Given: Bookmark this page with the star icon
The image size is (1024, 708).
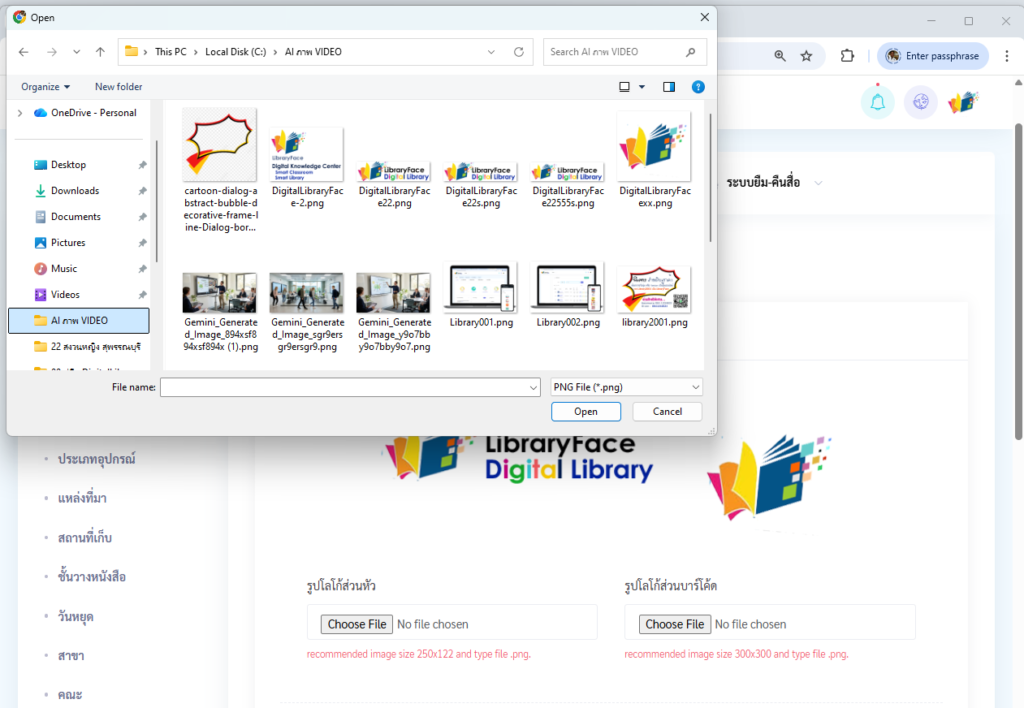Looking at the screenshot, I should pyautogui.click(x=806, y=56).
